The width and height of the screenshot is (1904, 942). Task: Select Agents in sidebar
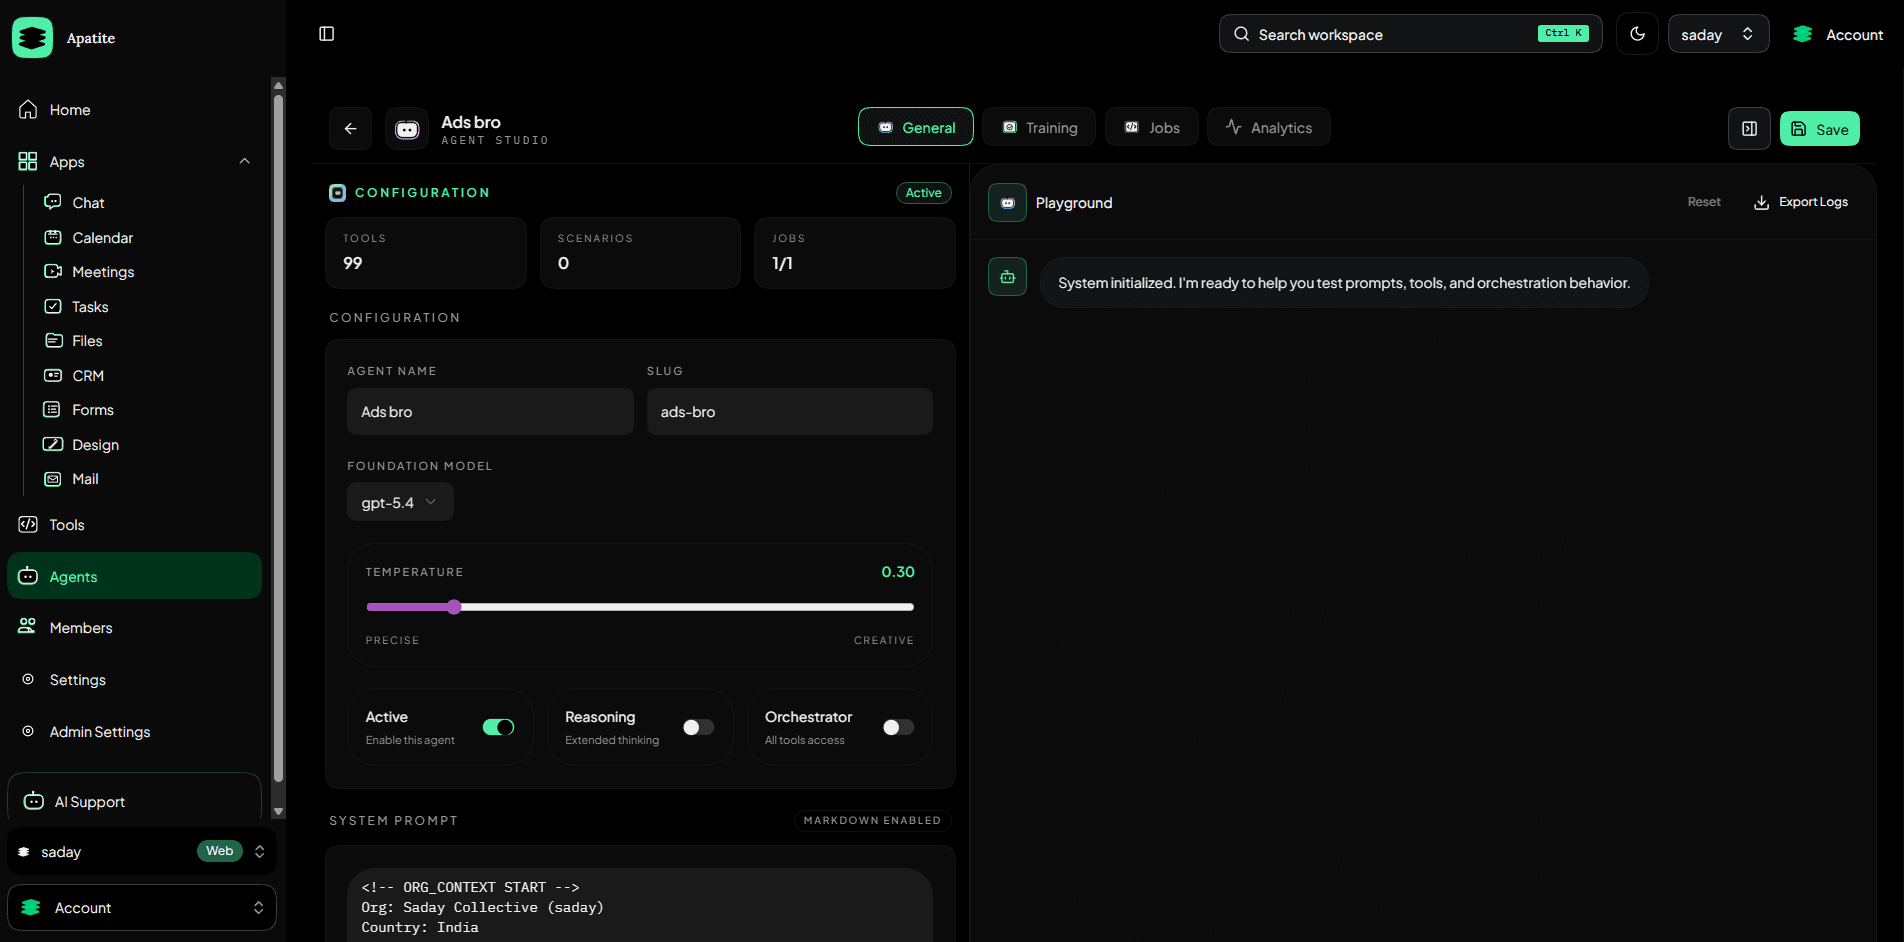135,576
